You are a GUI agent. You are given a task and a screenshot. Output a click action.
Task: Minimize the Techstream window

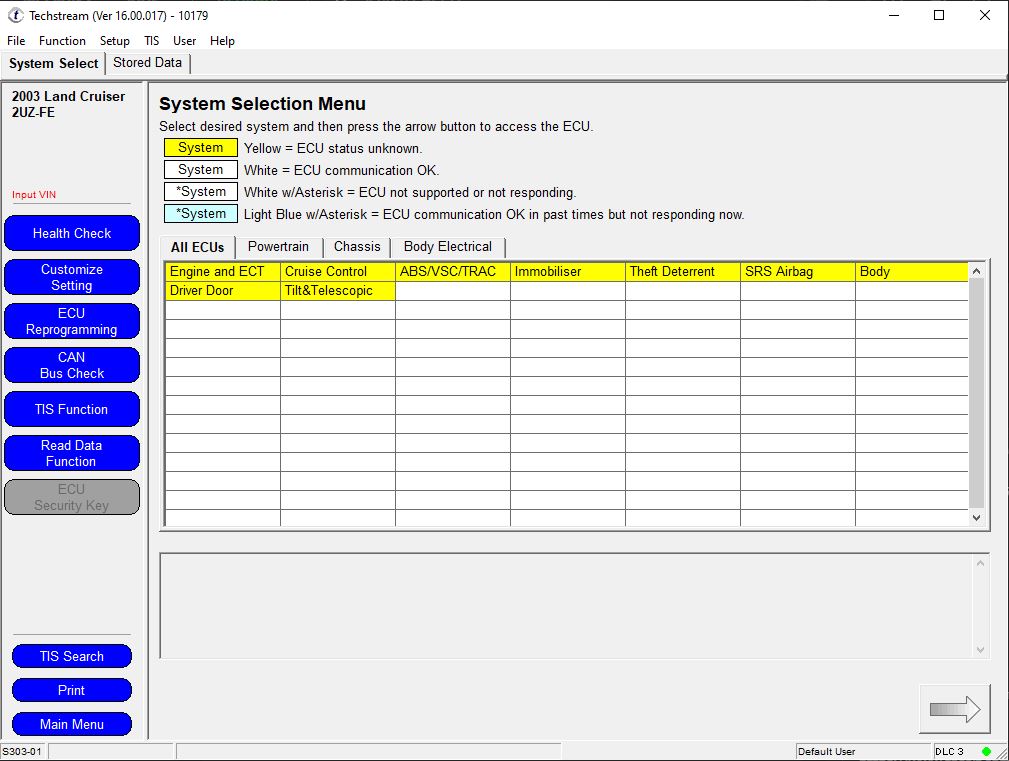coord(894,15)
